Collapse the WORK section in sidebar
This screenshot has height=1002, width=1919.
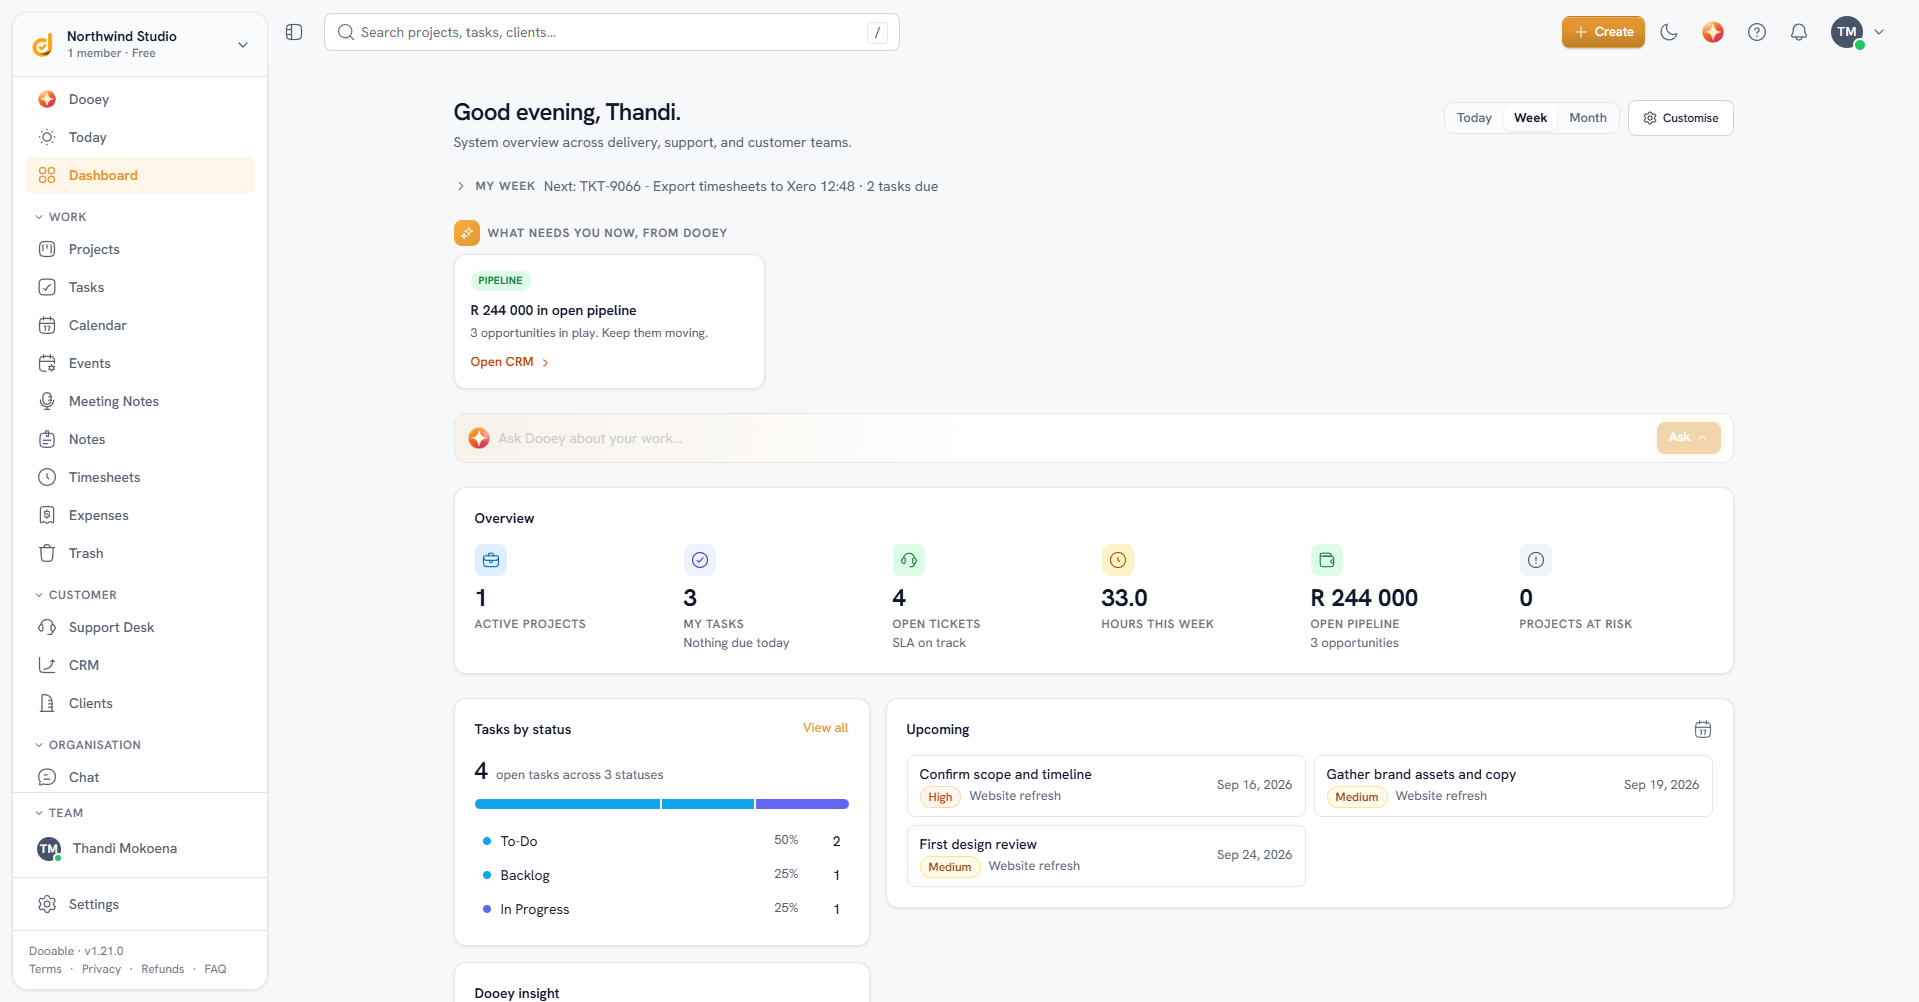61,217
